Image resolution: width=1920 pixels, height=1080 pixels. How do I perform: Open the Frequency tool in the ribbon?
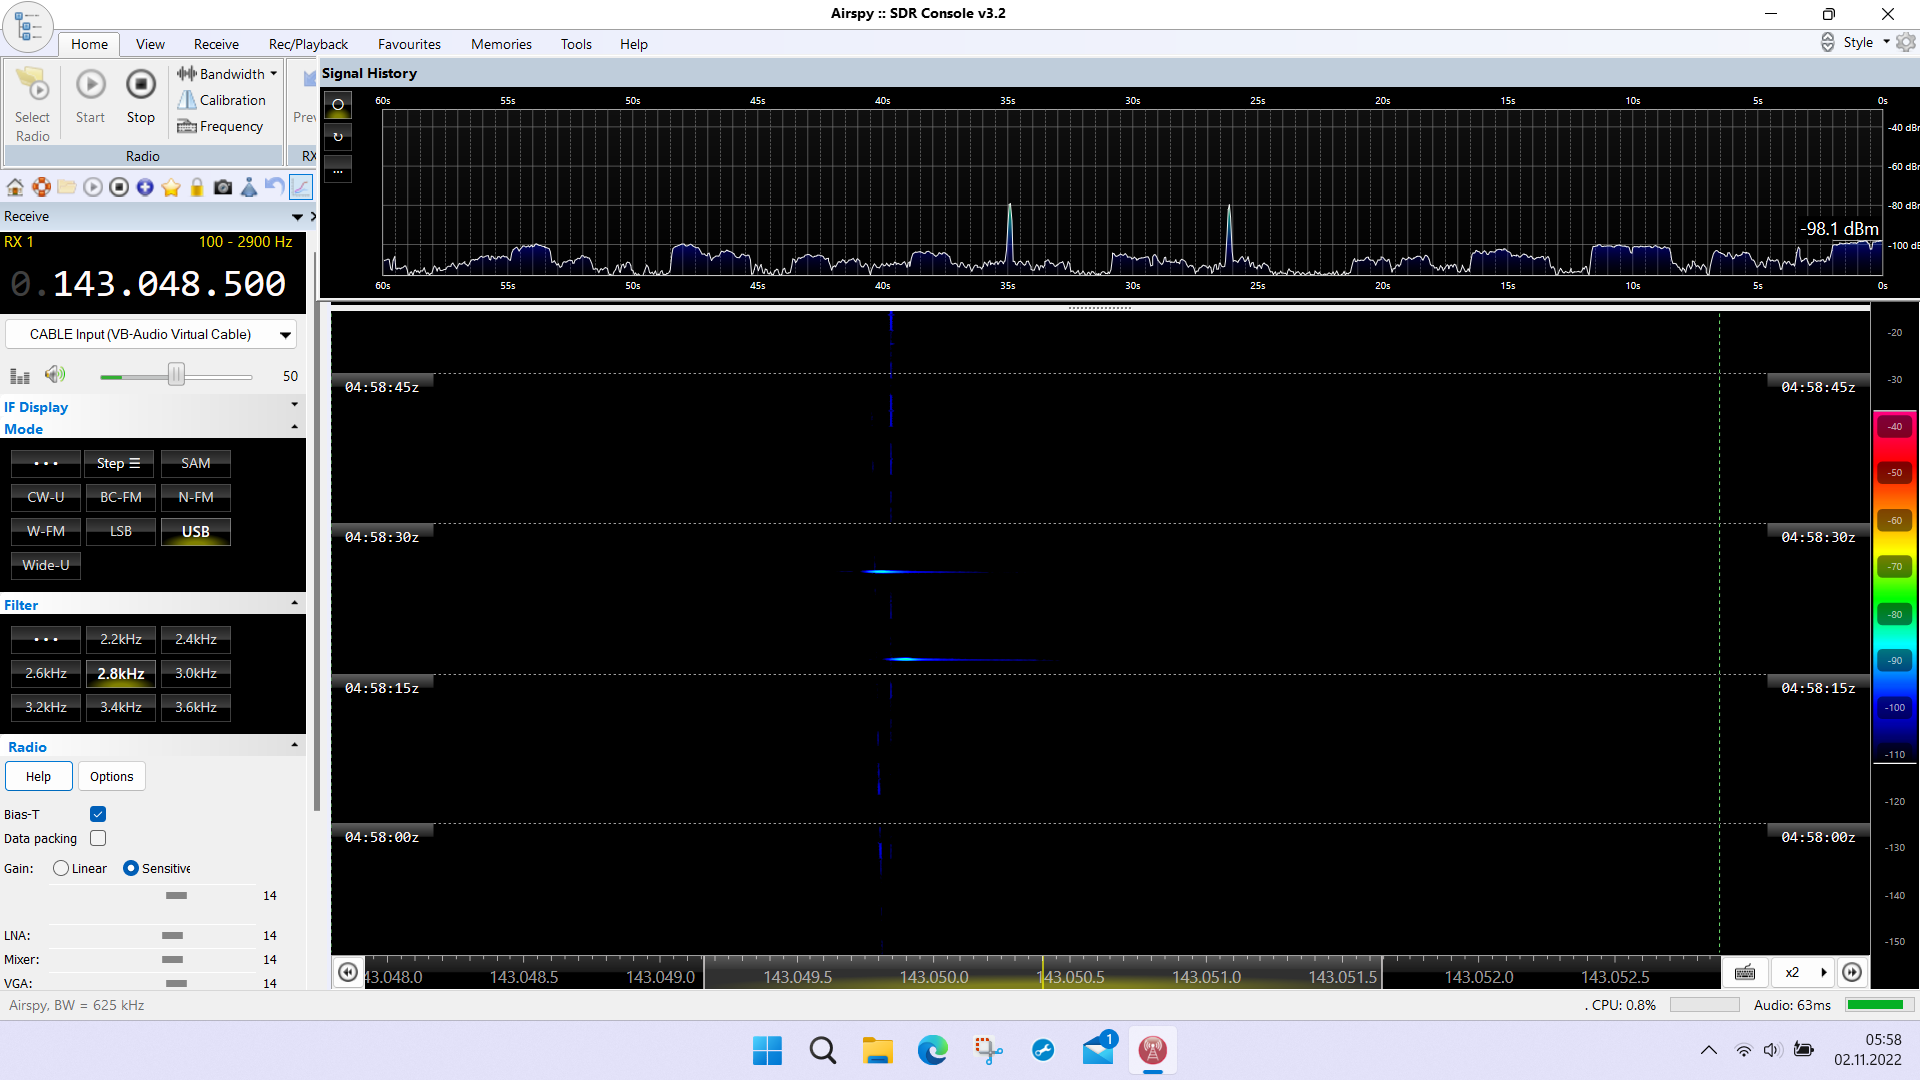[220, 126]
